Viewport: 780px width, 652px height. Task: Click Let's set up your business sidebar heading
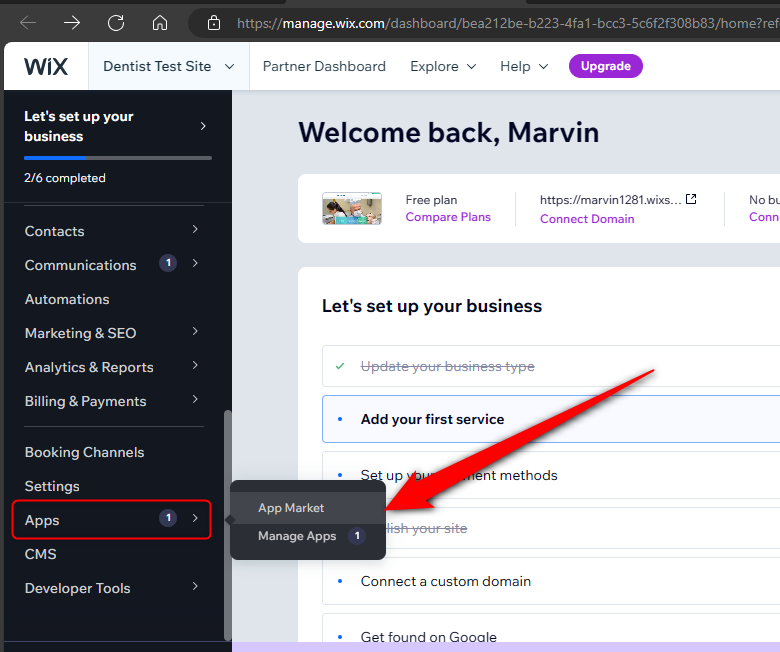(79, 126)
